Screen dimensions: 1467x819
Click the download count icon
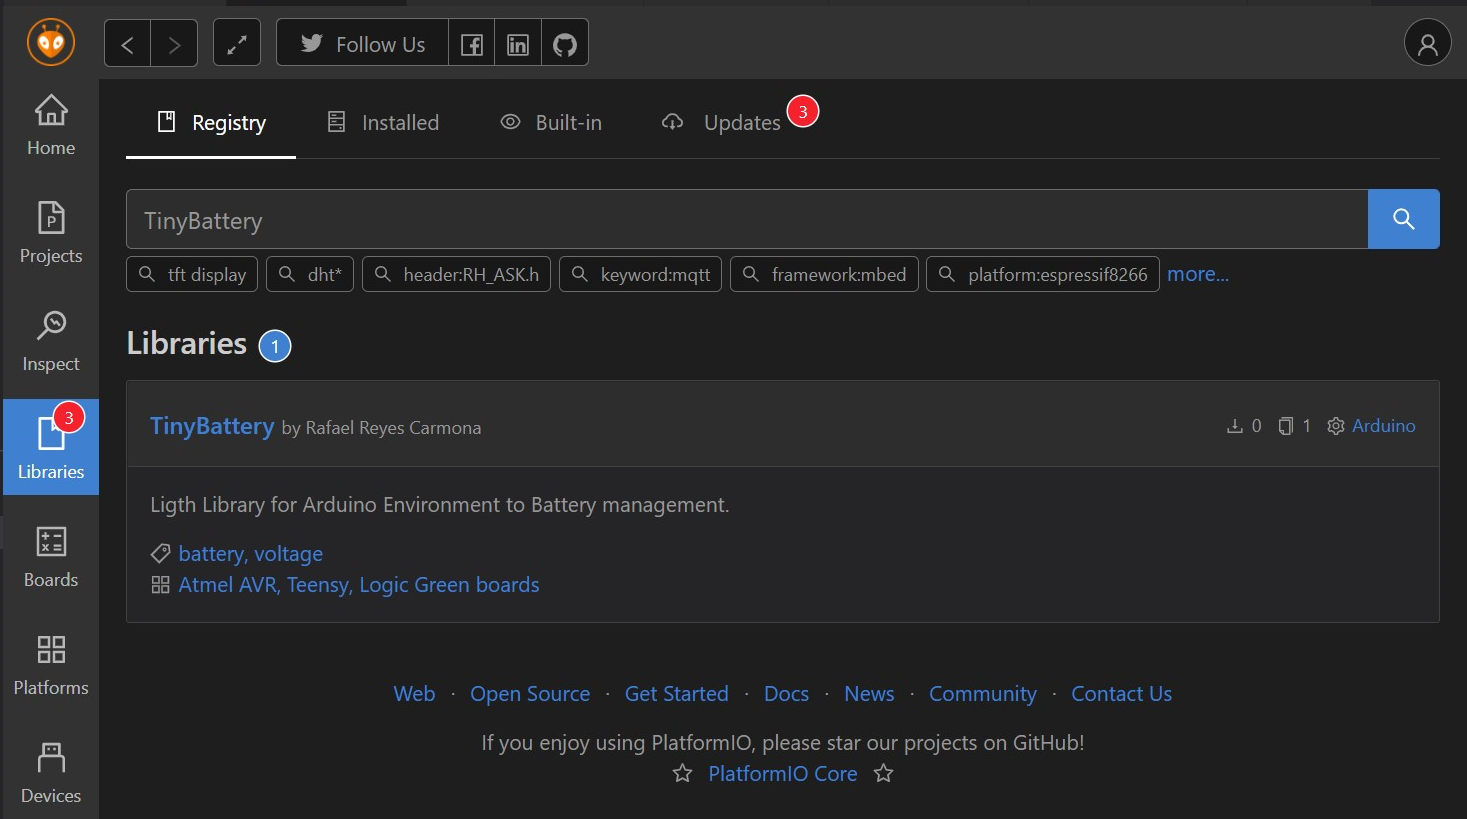tap(1235, 426)
